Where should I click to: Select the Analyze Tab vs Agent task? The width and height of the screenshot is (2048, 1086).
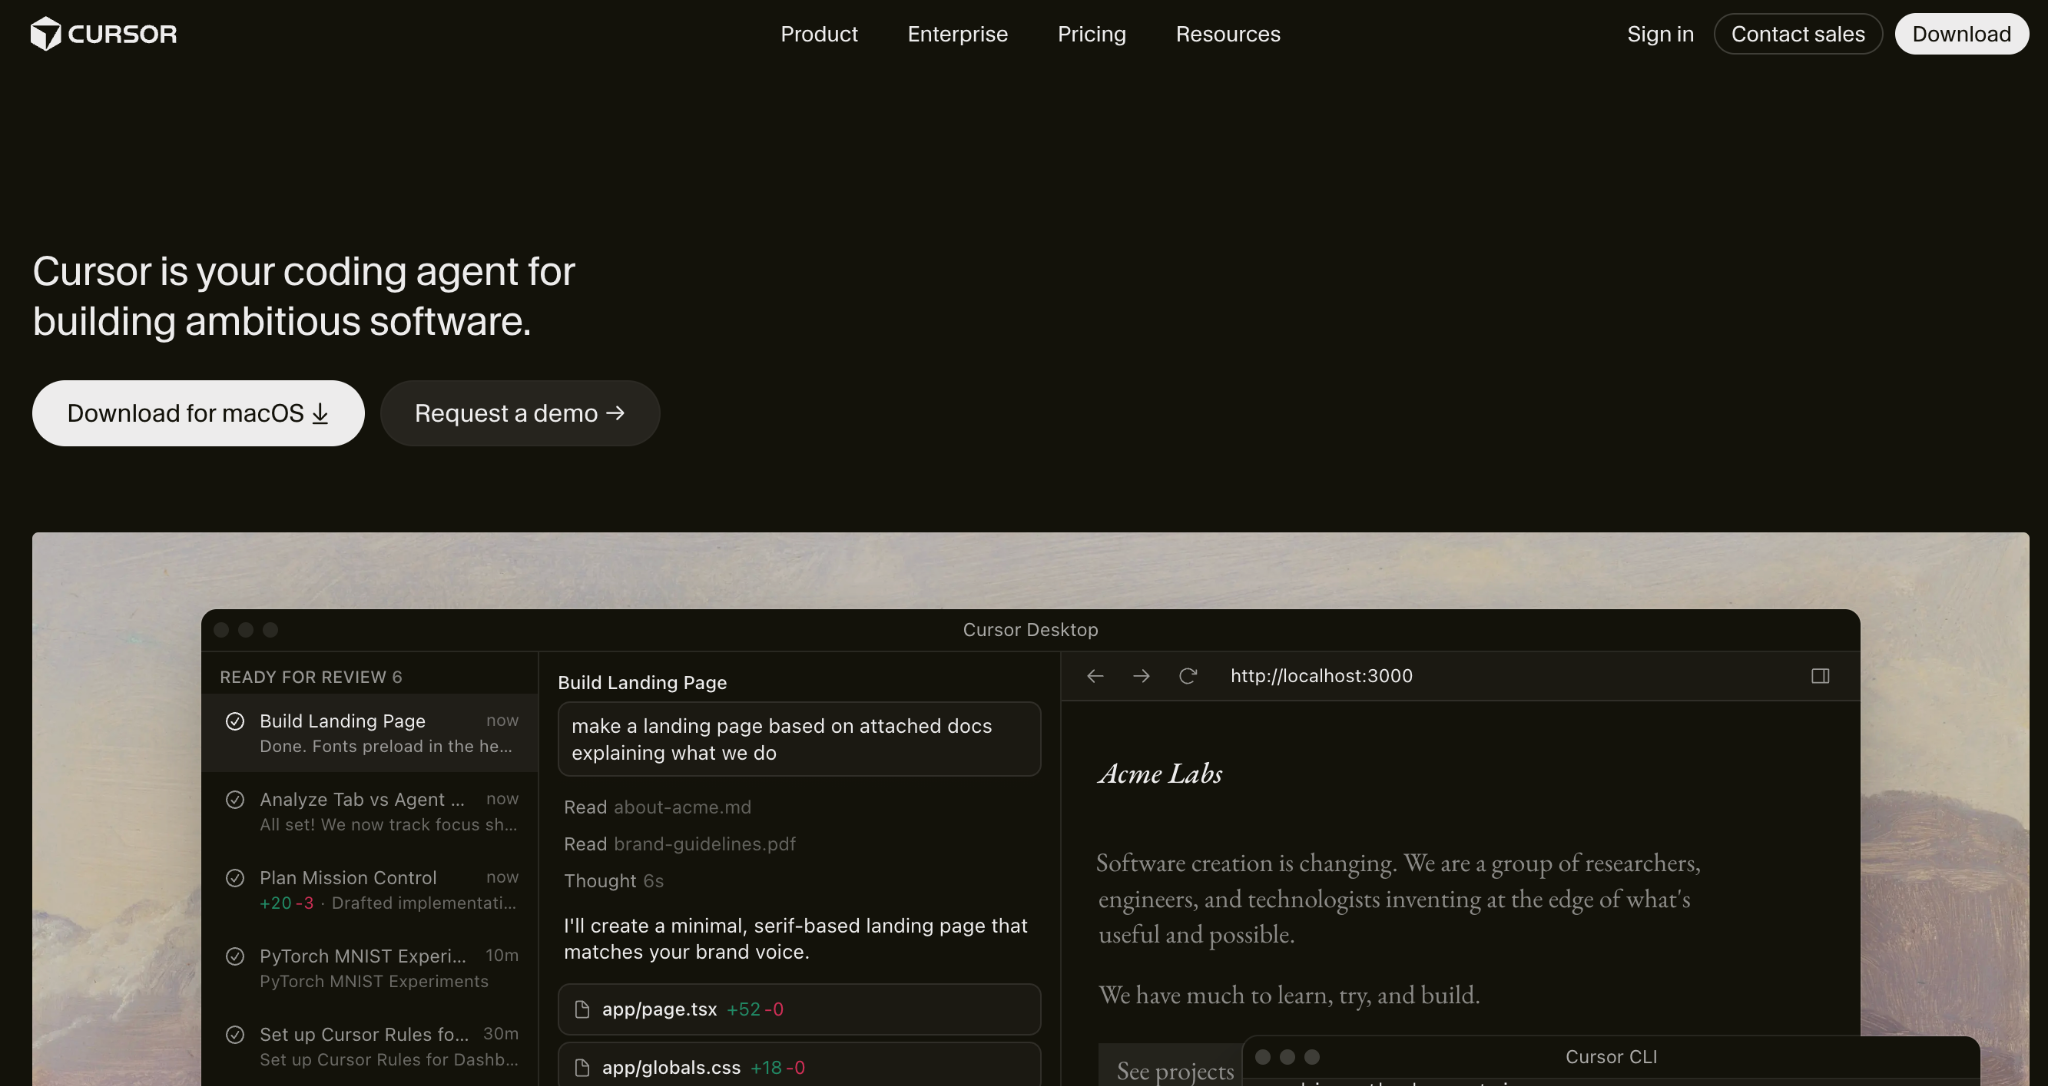coord(370,811)
